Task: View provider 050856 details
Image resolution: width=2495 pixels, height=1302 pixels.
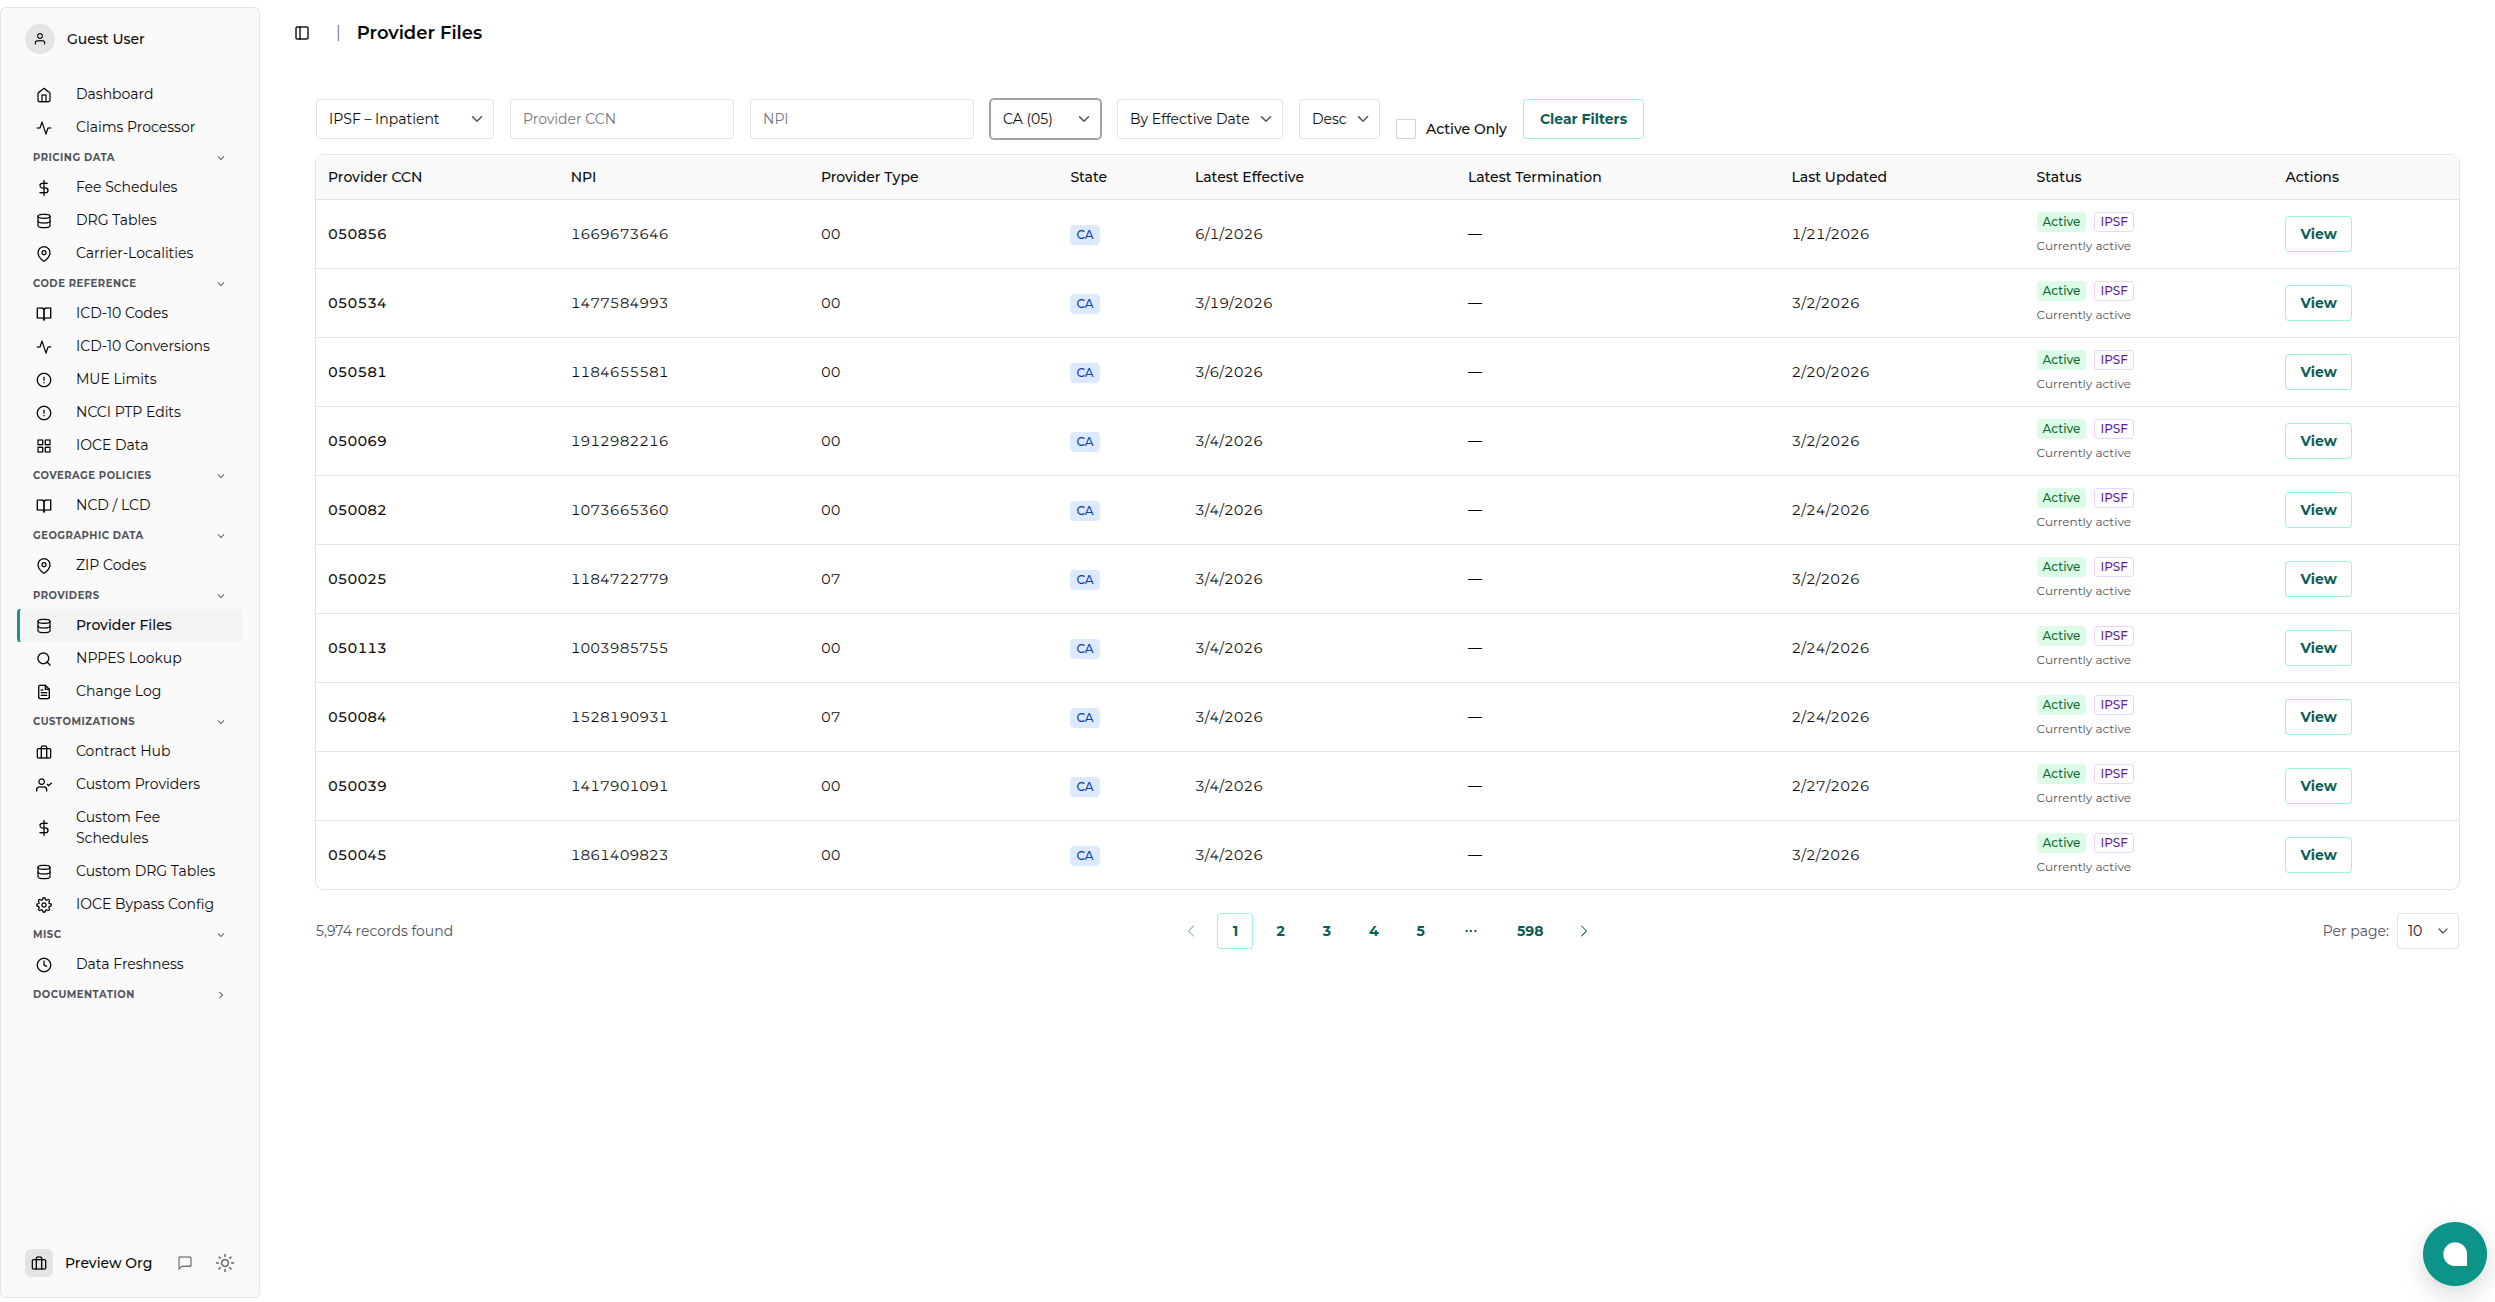Action: [x=2318, y=234]
